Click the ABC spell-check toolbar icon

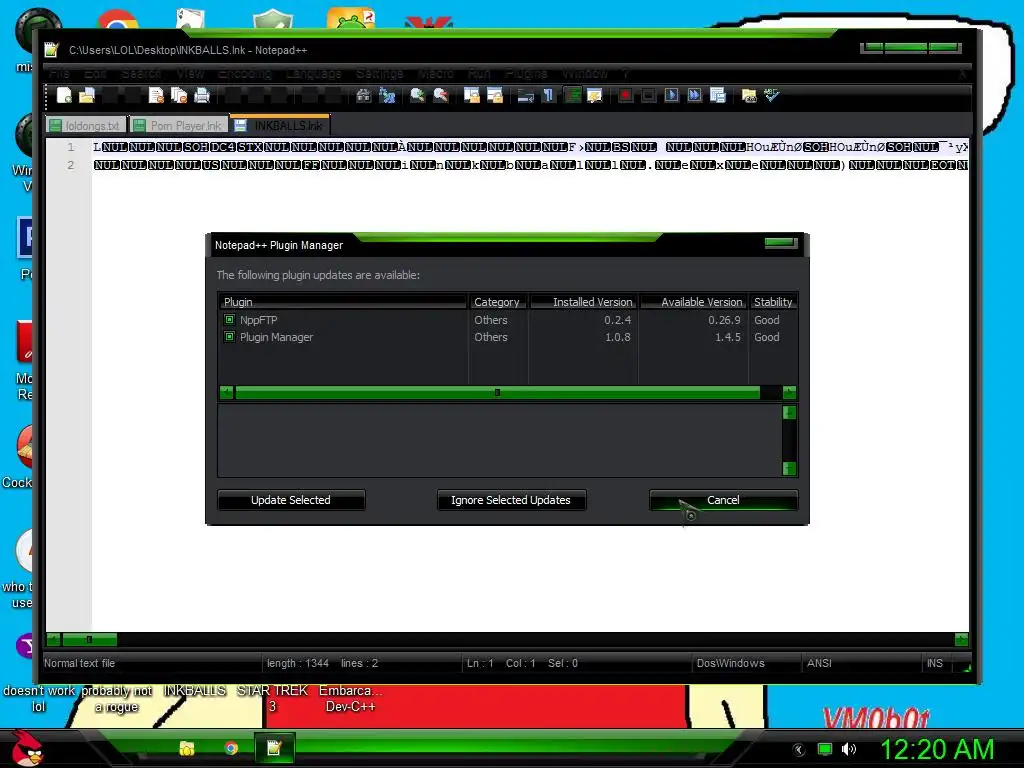[x=772, y=95]
